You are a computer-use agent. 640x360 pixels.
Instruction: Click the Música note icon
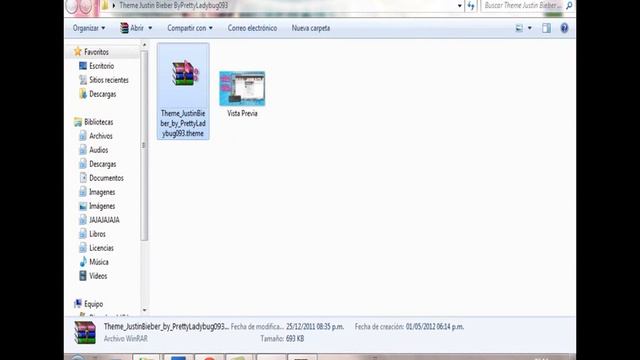(x=83, y=262)
